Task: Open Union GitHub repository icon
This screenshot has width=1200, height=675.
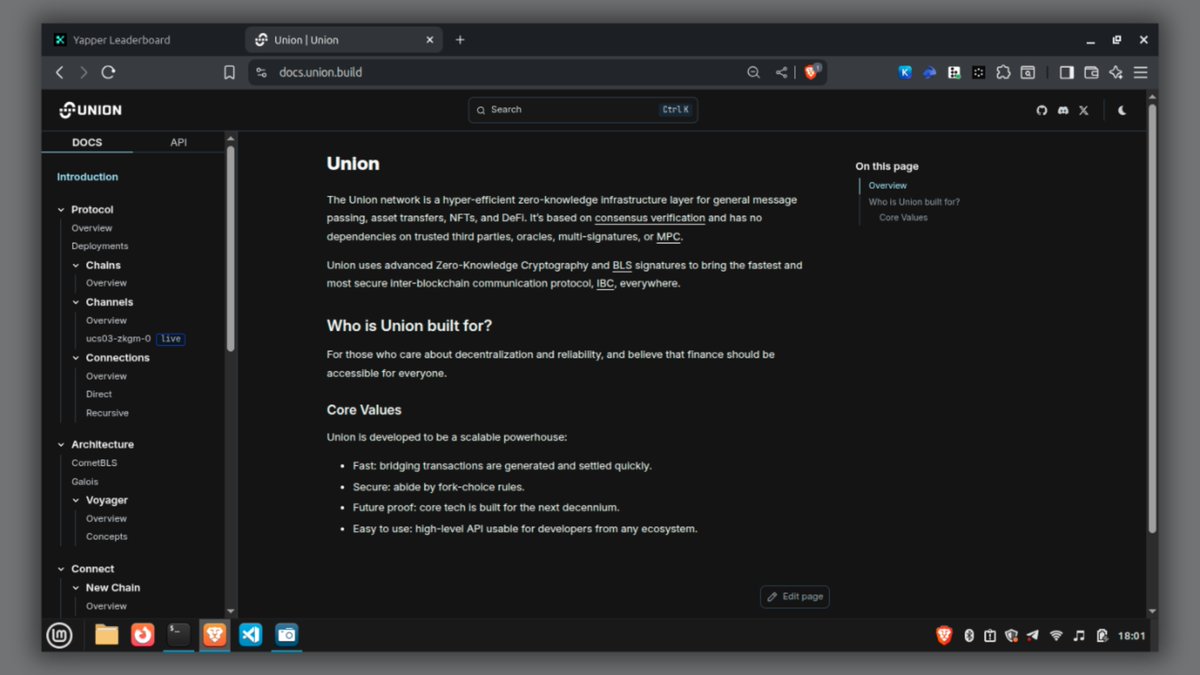Action: click(1041, 110)
